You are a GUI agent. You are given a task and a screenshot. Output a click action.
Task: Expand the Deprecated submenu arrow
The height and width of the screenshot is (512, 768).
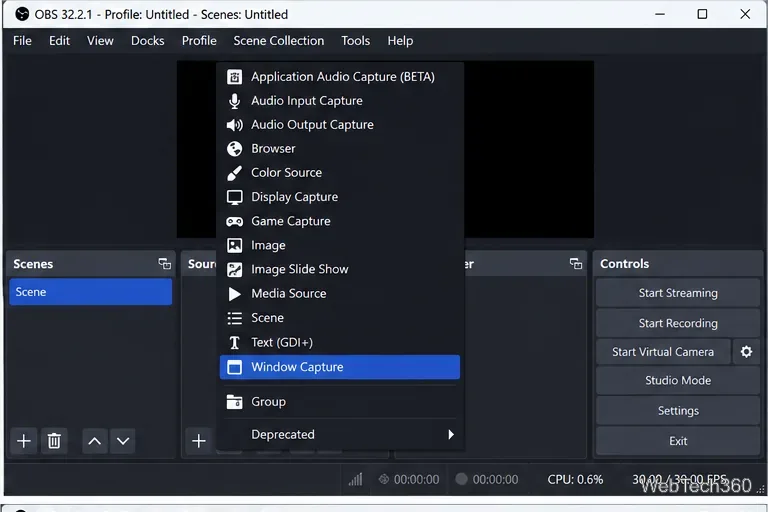click(x=451, y=435)
